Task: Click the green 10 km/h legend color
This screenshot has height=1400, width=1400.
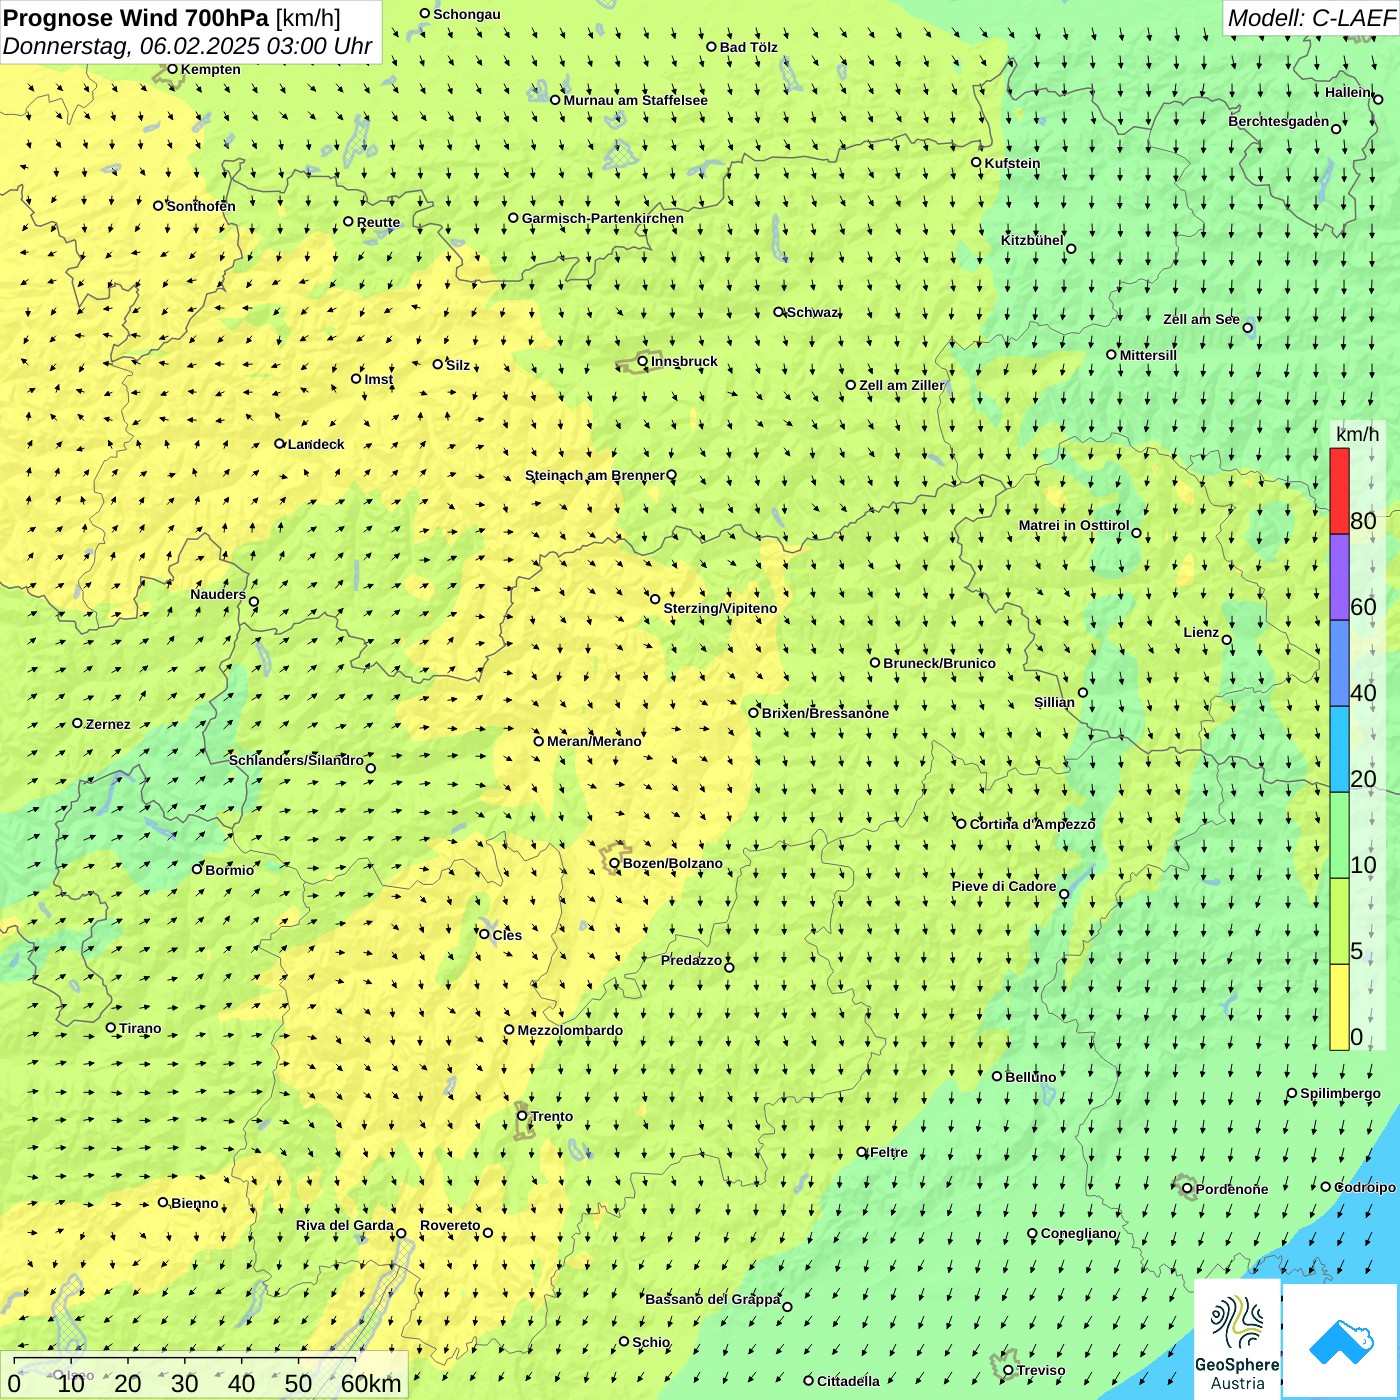Action: point(1339,835)
